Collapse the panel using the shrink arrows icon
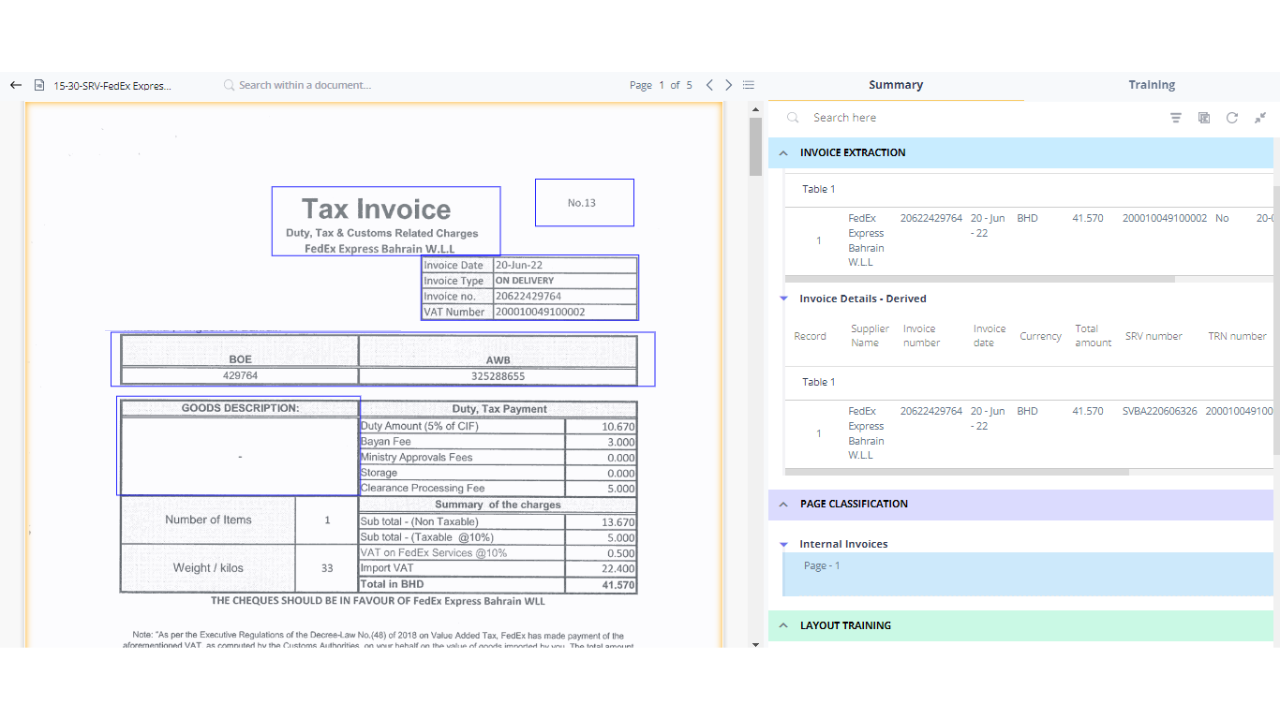The height and width of the screenshot is (720, 1280). 1260,117
